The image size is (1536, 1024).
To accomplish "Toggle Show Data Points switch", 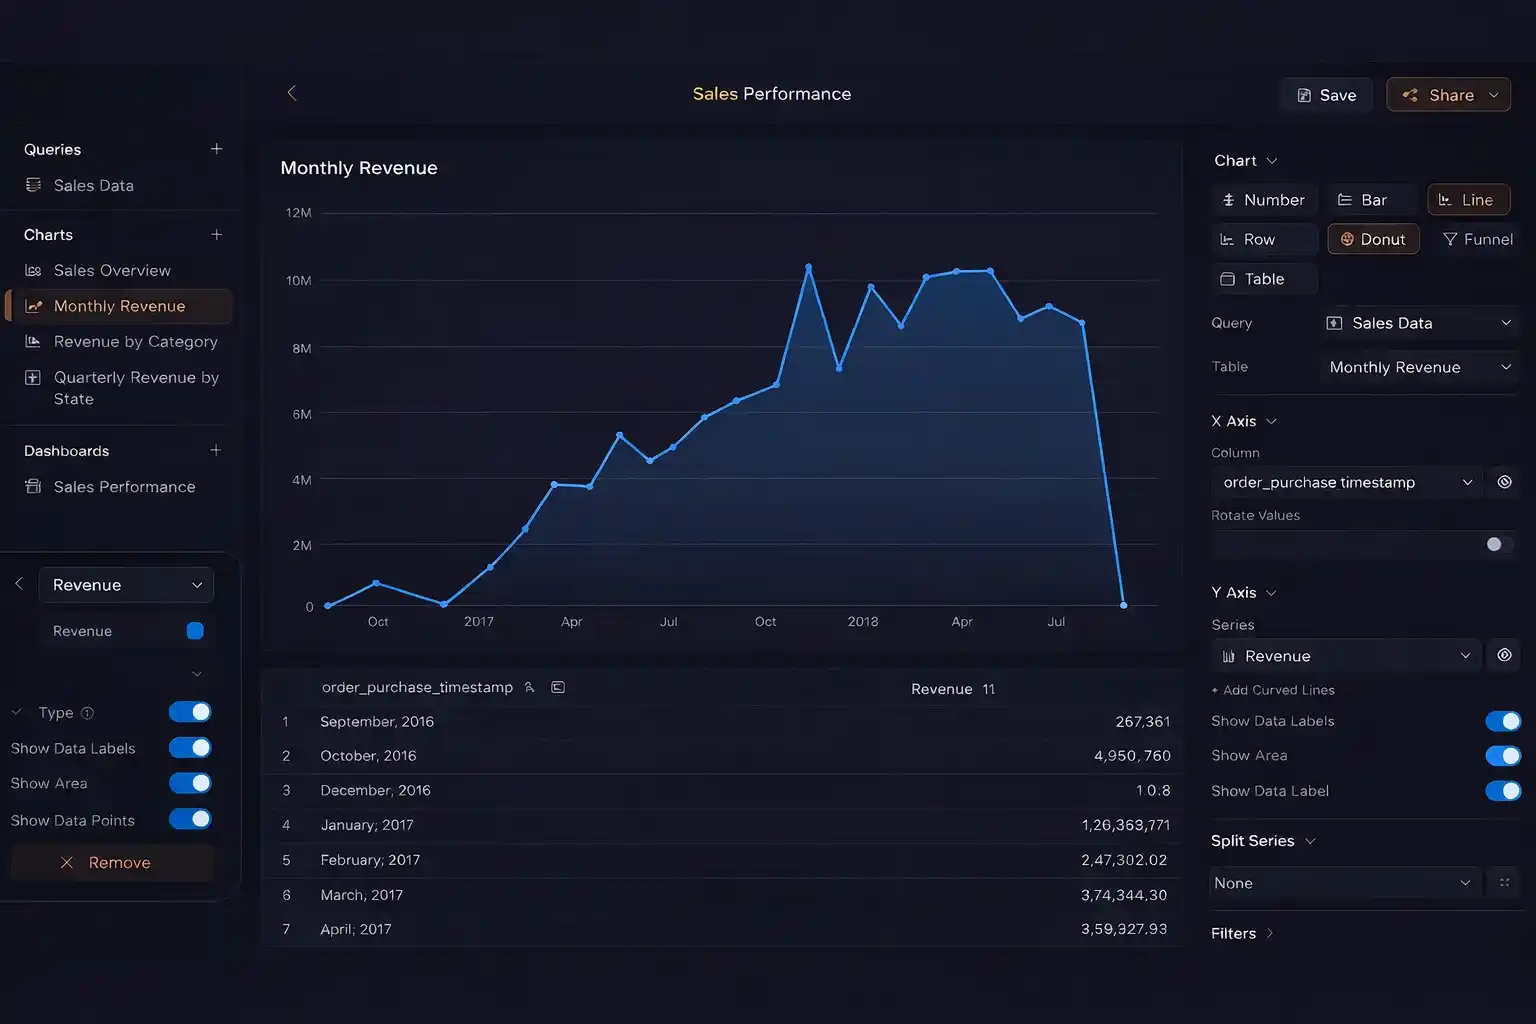I will point(190,819).
